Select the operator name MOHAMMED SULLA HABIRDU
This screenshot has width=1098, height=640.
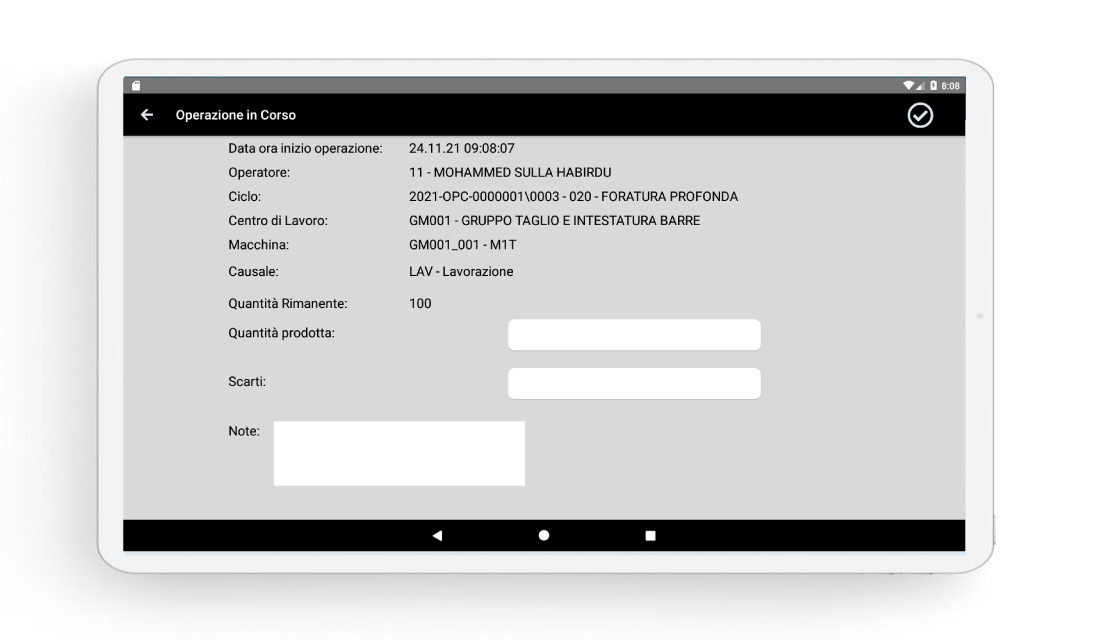(x=510, y=172)
